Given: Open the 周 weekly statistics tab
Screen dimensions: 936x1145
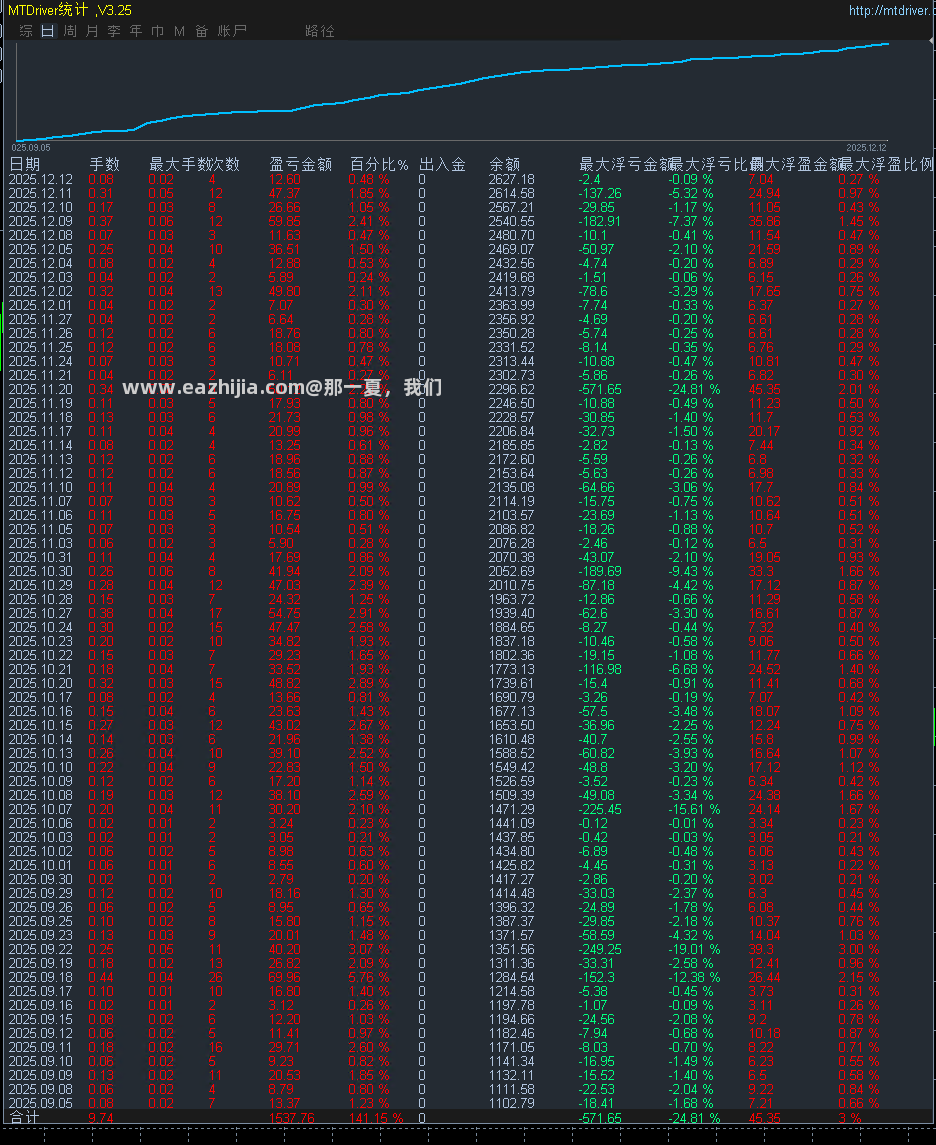Looking at the screenshot, I should pos(70,31).
